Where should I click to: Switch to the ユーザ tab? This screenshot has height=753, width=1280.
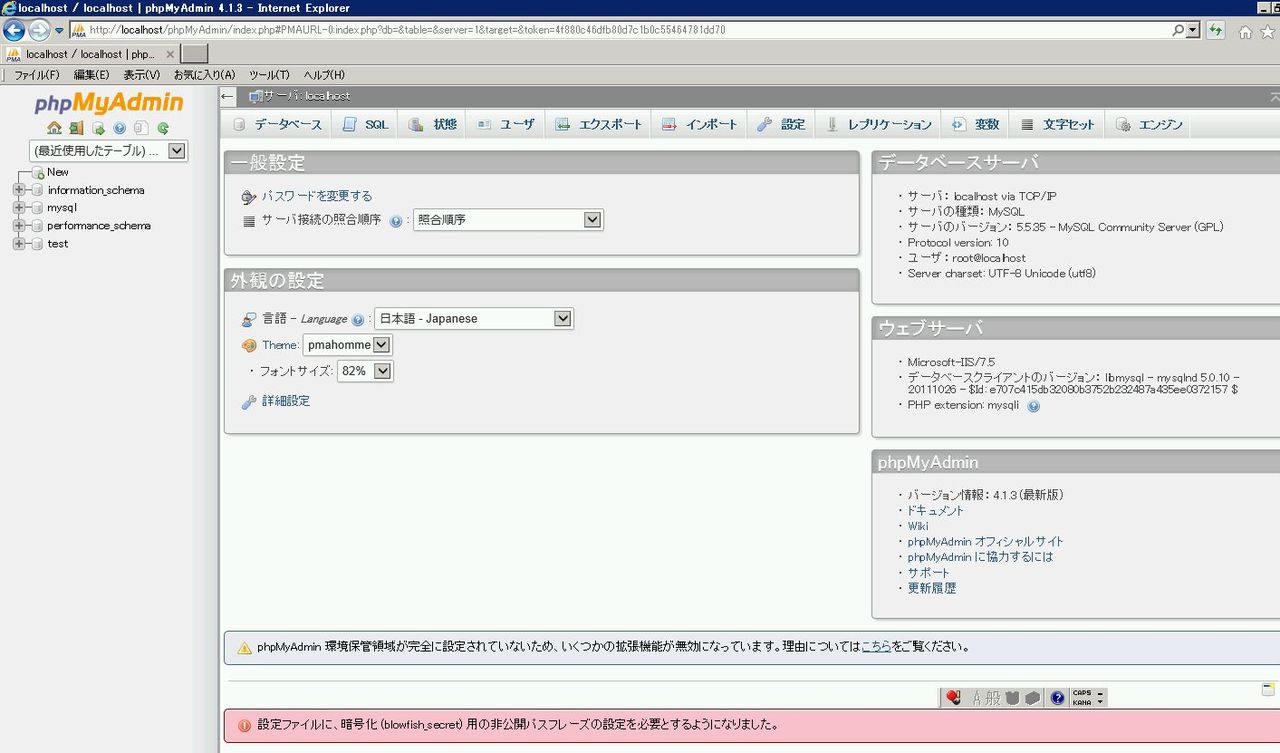pos(506,124)
